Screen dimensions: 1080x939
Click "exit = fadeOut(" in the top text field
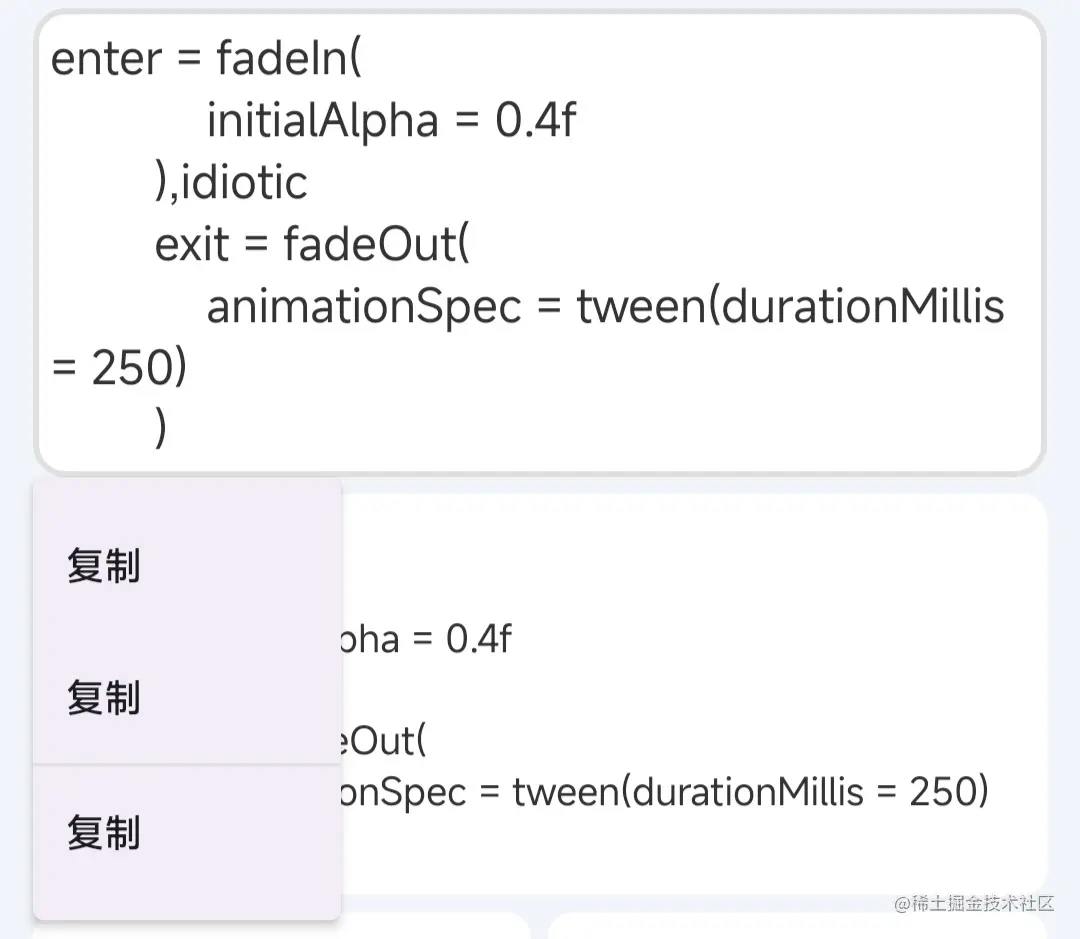pos(311,245)
